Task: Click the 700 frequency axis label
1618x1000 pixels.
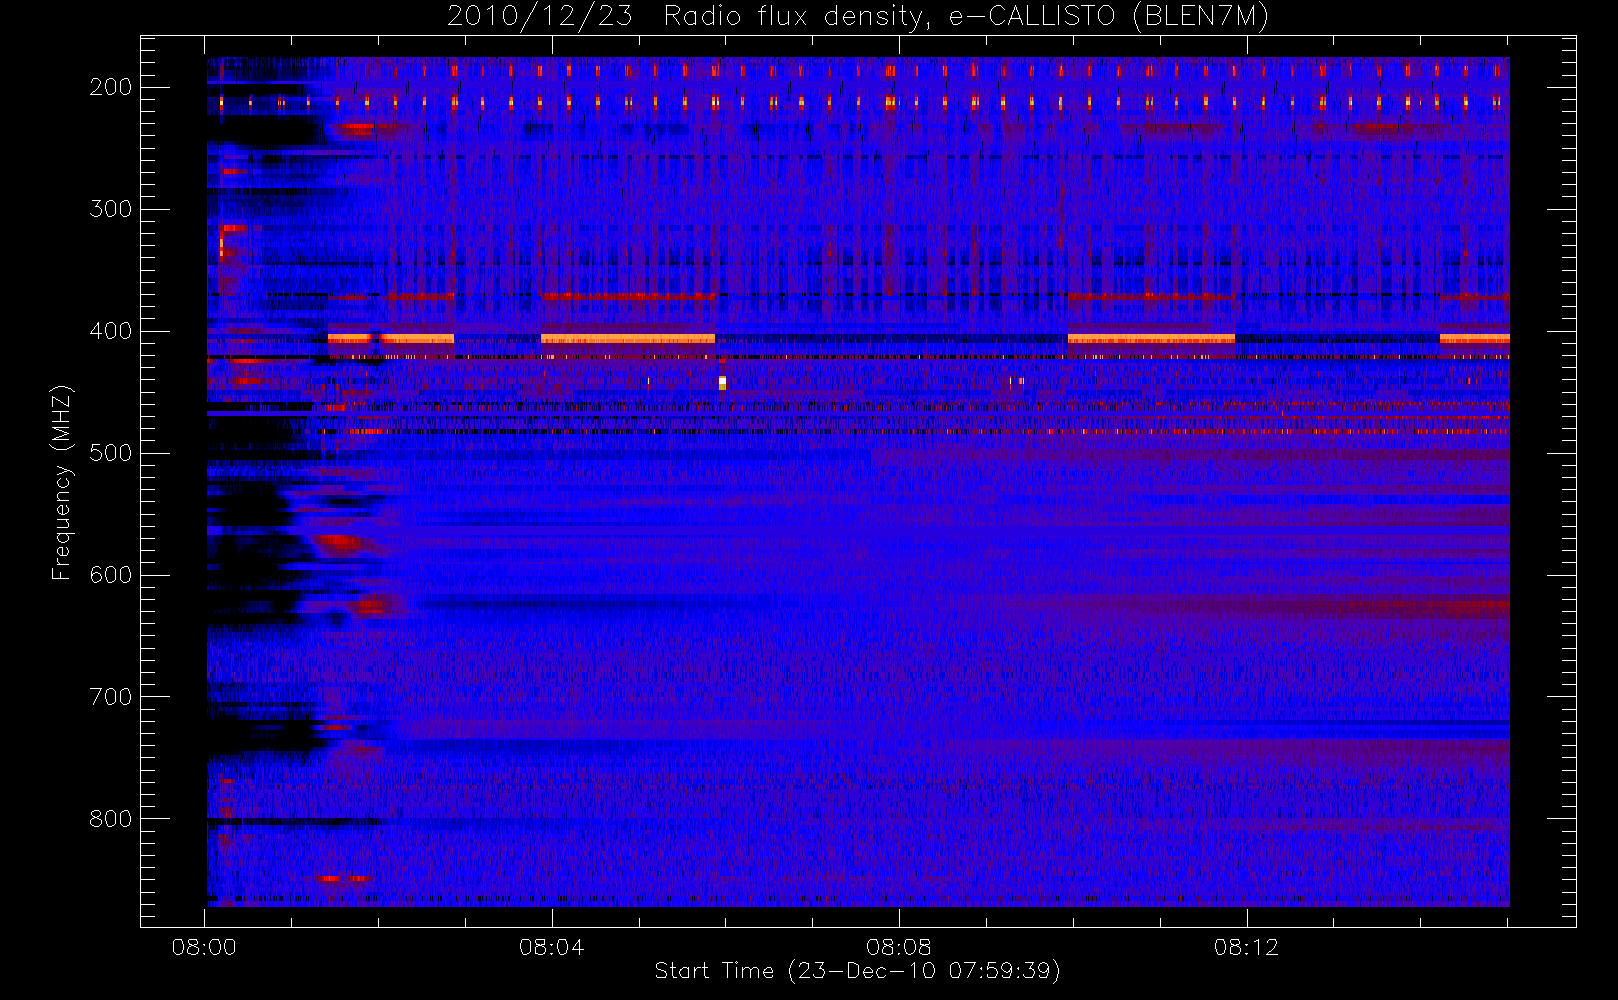Action: [x=111, y=697]
